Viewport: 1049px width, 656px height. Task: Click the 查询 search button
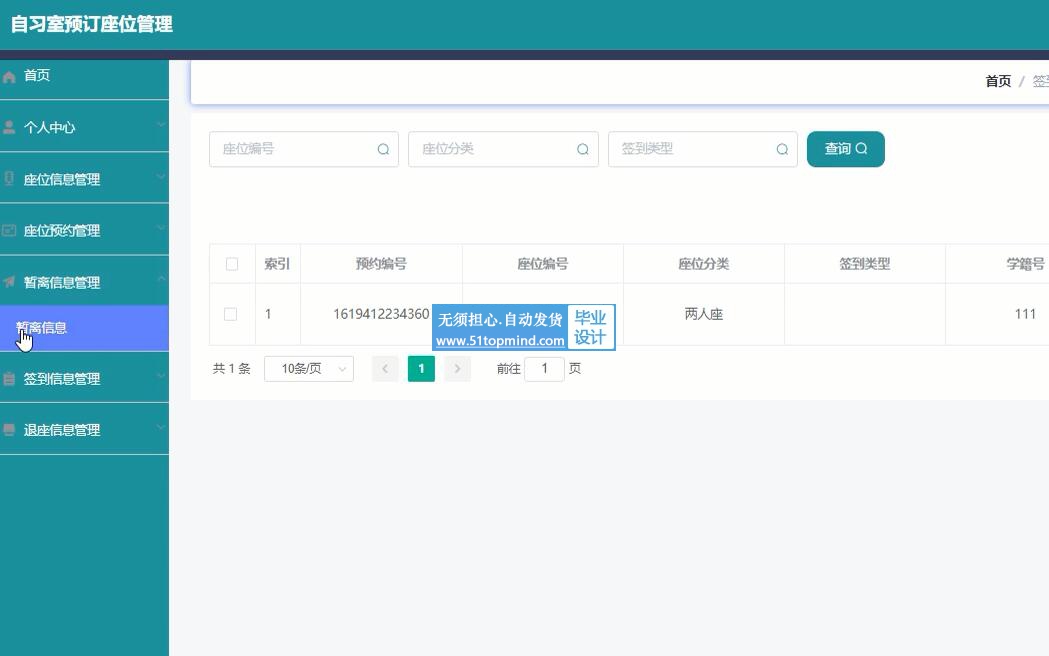pos(846,149)
